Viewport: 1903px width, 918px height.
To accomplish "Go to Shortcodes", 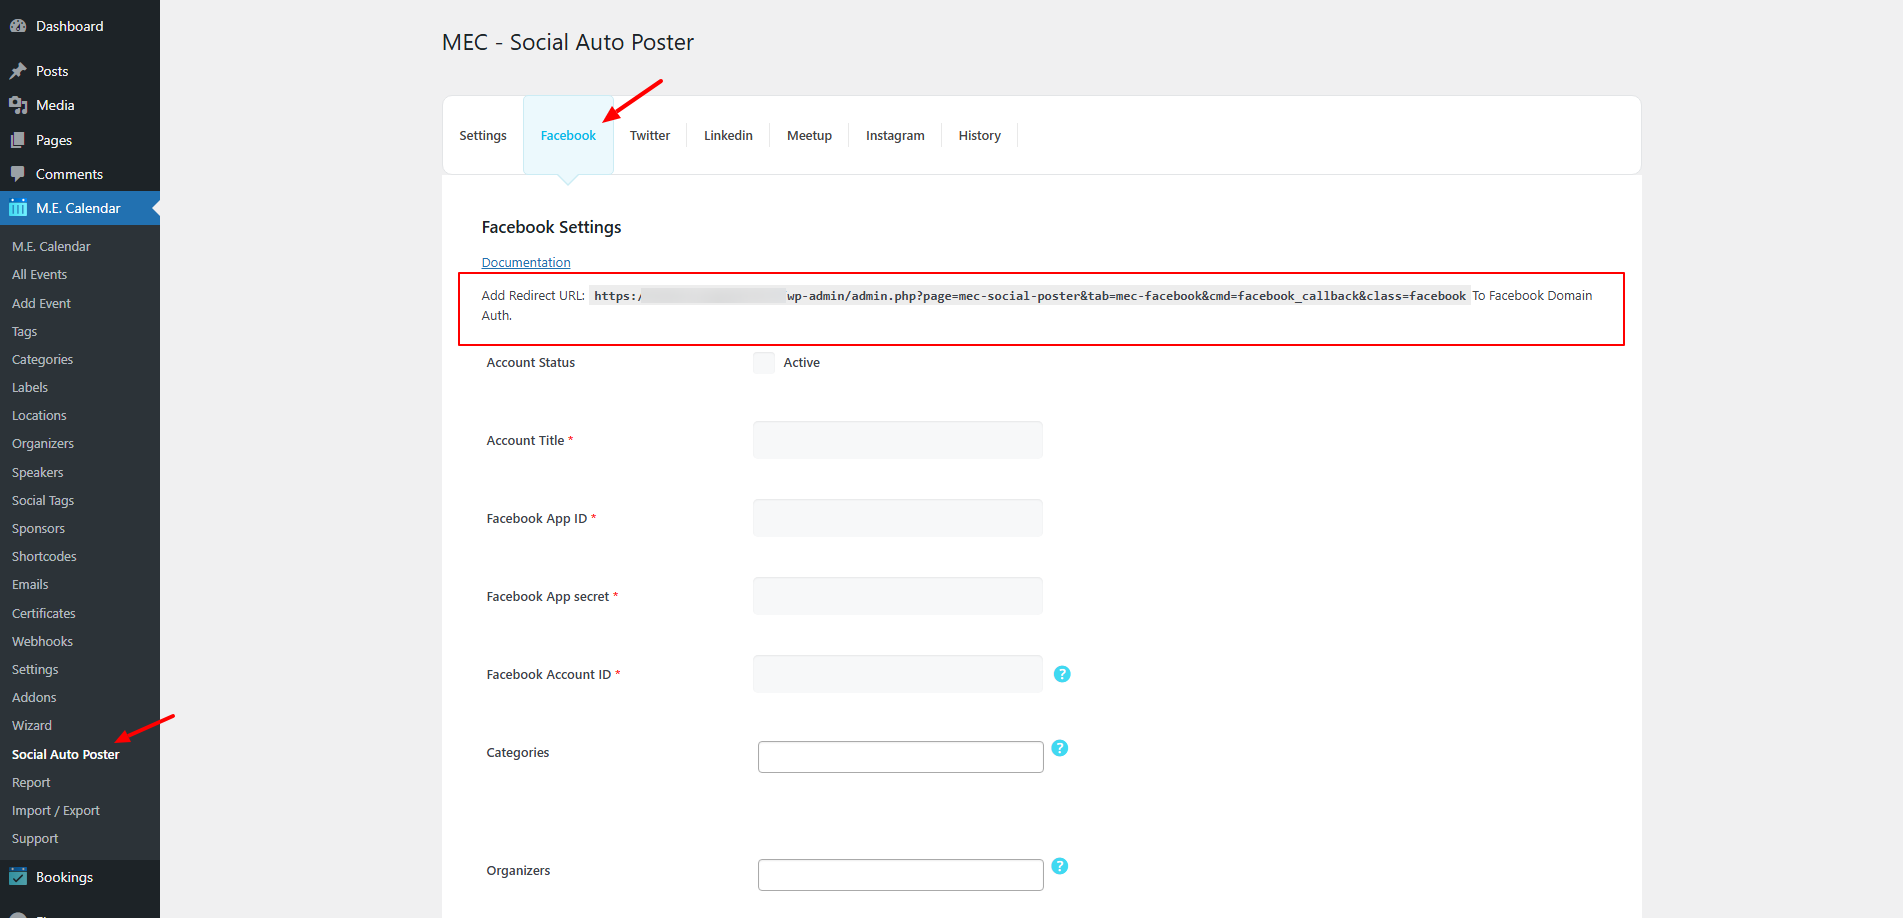I will pos(44,556).
